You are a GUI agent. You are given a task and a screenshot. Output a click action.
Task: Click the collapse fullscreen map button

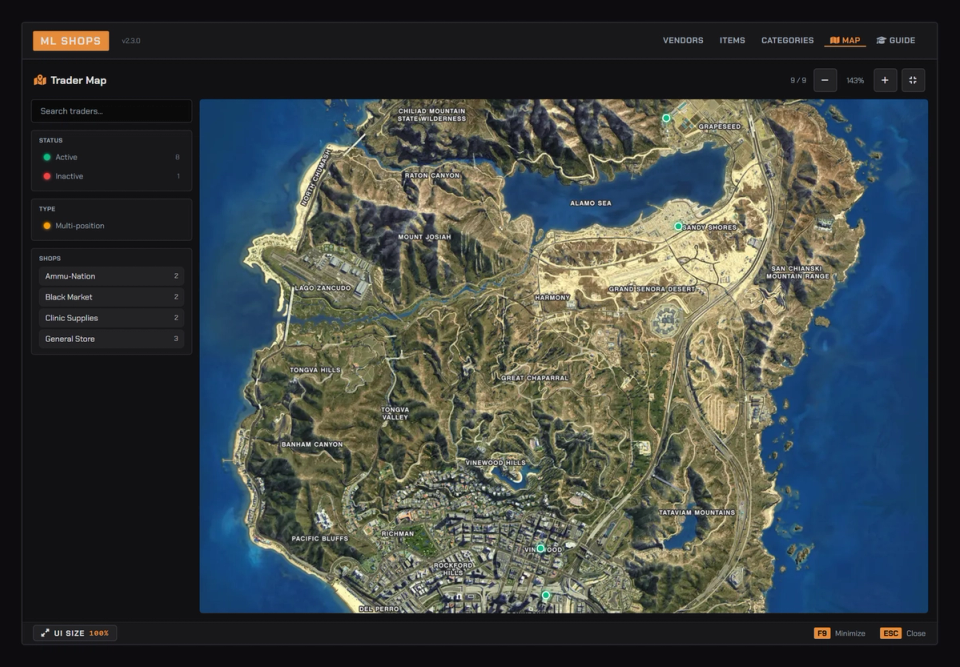(913, 80)
